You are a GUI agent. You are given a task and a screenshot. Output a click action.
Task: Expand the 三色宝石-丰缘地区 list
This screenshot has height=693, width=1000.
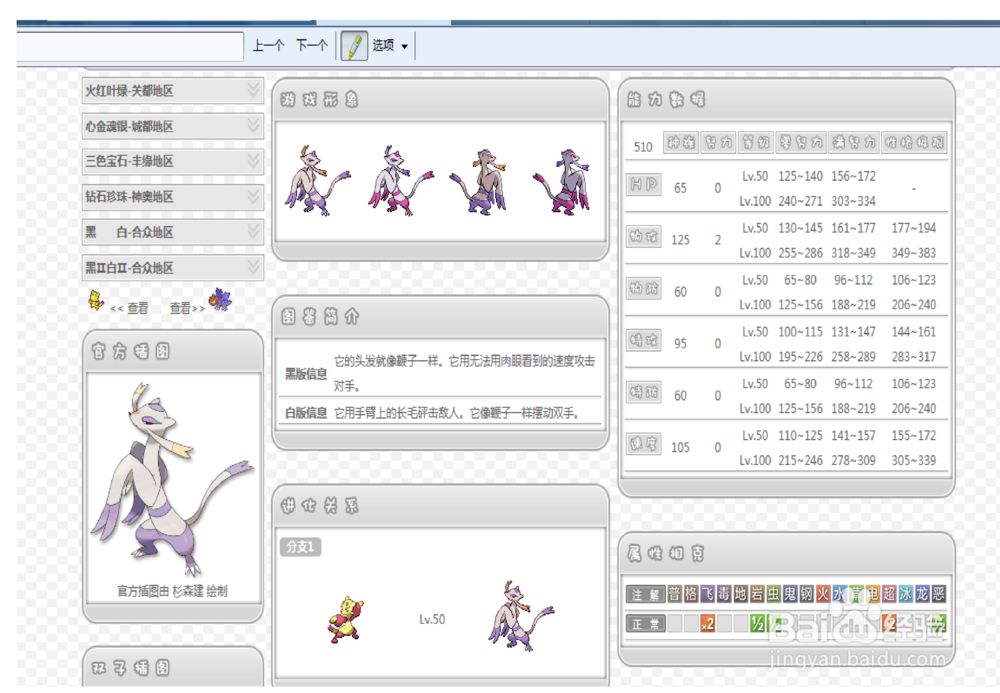[172, 161]
